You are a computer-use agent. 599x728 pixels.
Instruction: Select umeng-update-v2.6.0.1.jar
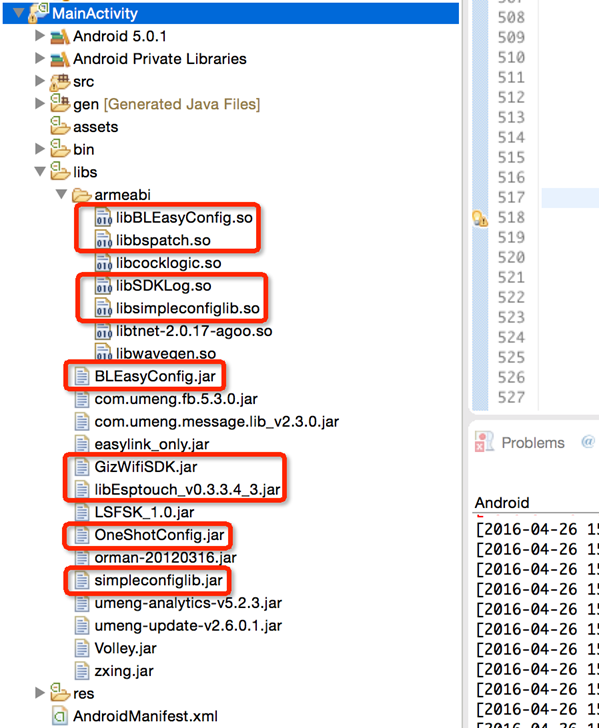[x=188, y=626]
